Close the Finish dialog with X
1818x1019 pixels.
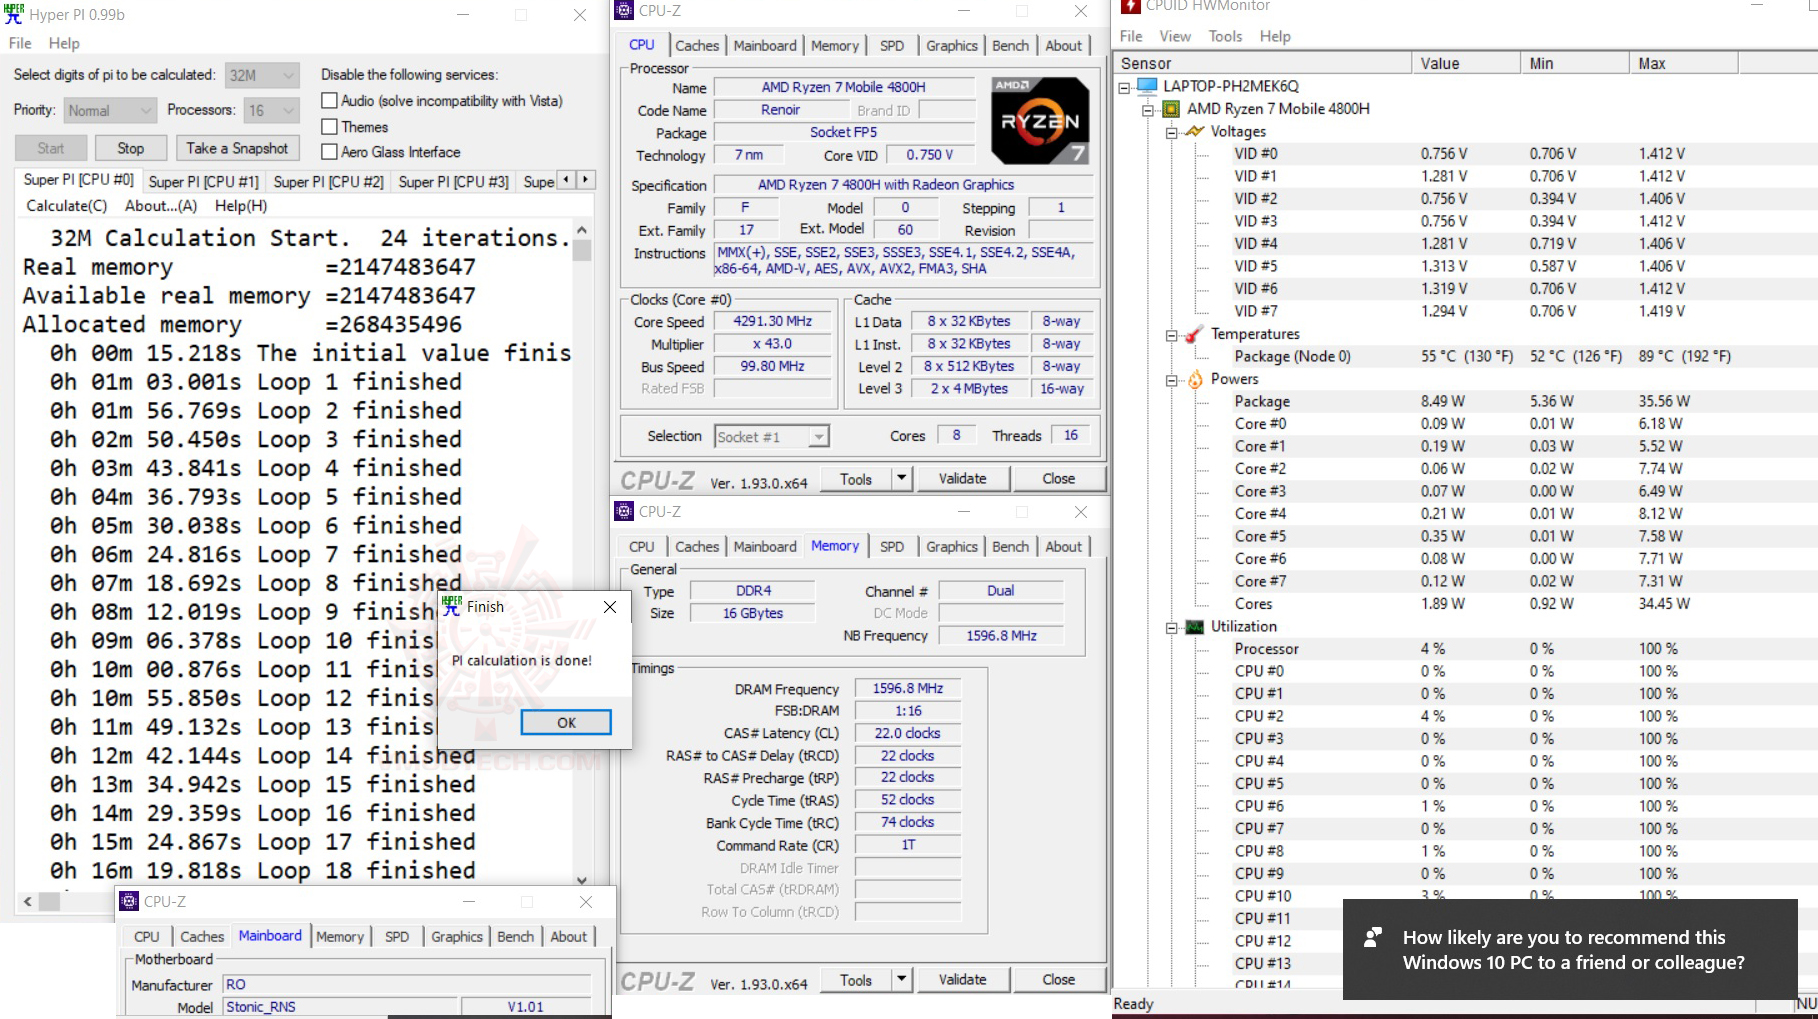click(x=610, y=607)
